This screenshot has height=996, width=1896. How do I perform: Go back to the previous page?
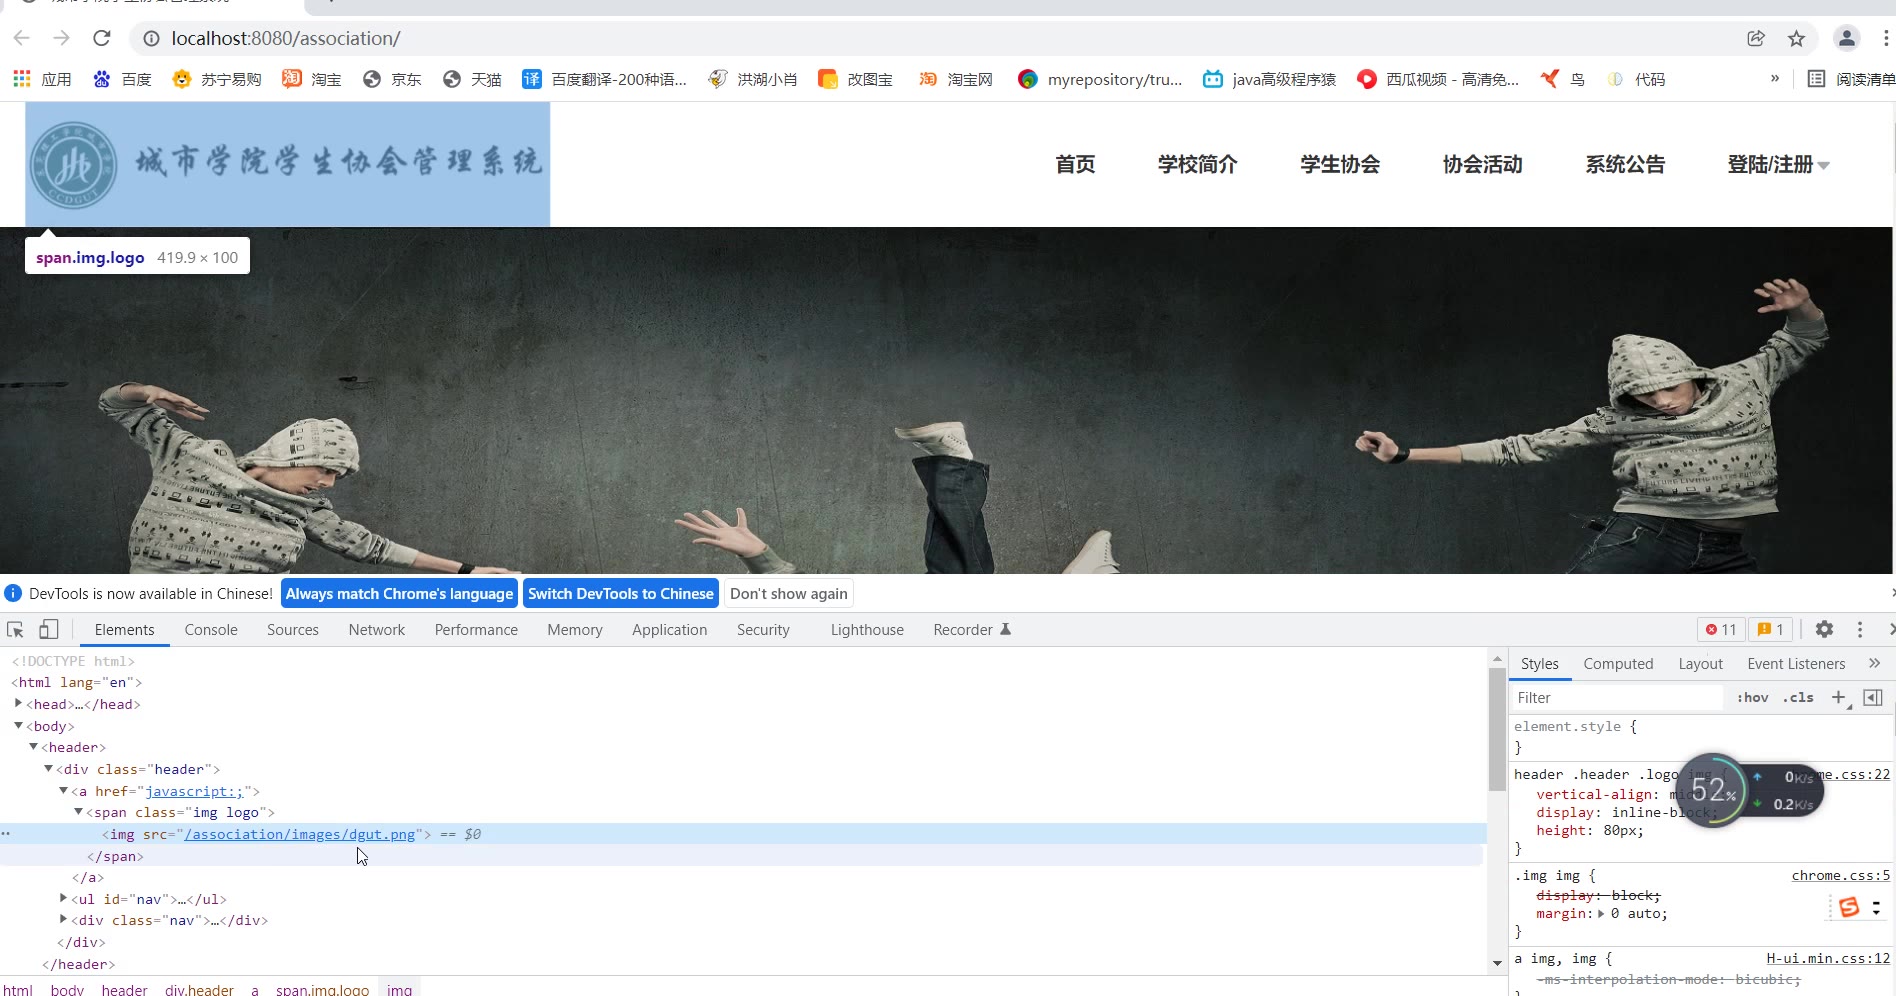tap(22, 38)
